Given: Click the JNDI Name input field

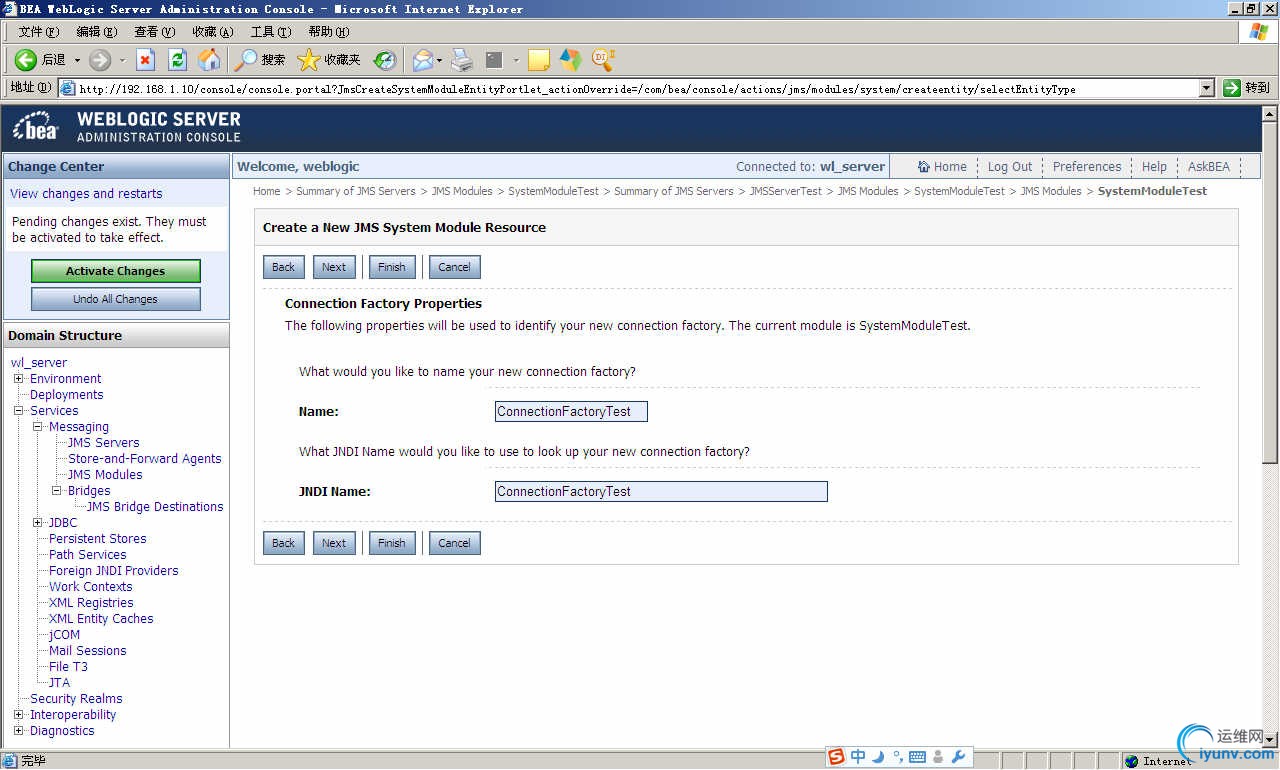Looking at the screenshot, I should point(661,491).
